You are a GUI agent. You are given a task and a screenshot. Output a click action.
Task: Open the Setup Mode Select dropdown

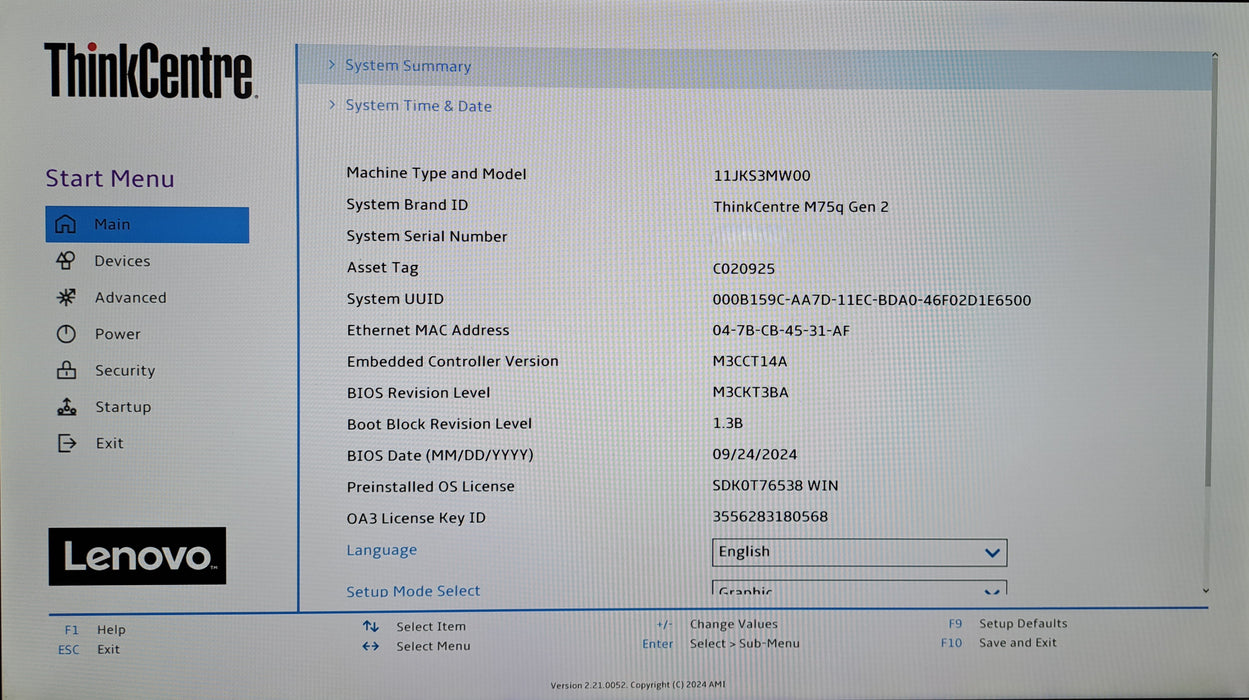859,589
